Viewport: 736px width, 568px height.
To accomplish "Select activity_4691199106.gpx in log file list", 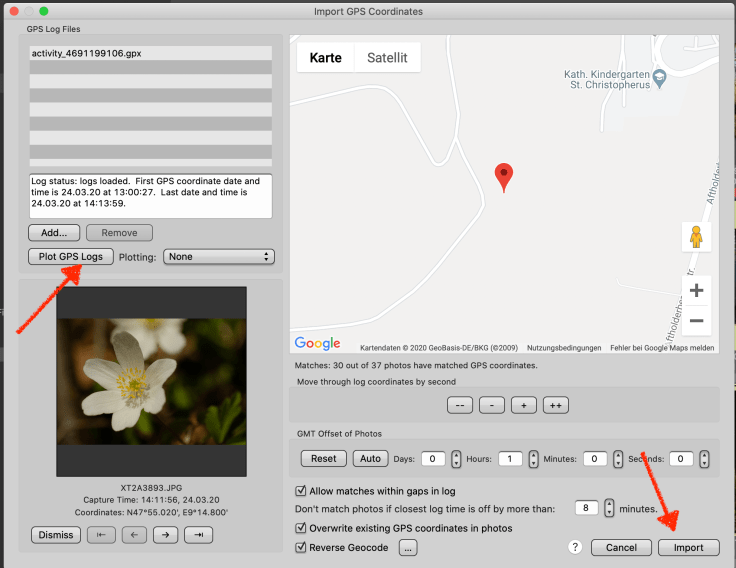I will coord(150,53).
